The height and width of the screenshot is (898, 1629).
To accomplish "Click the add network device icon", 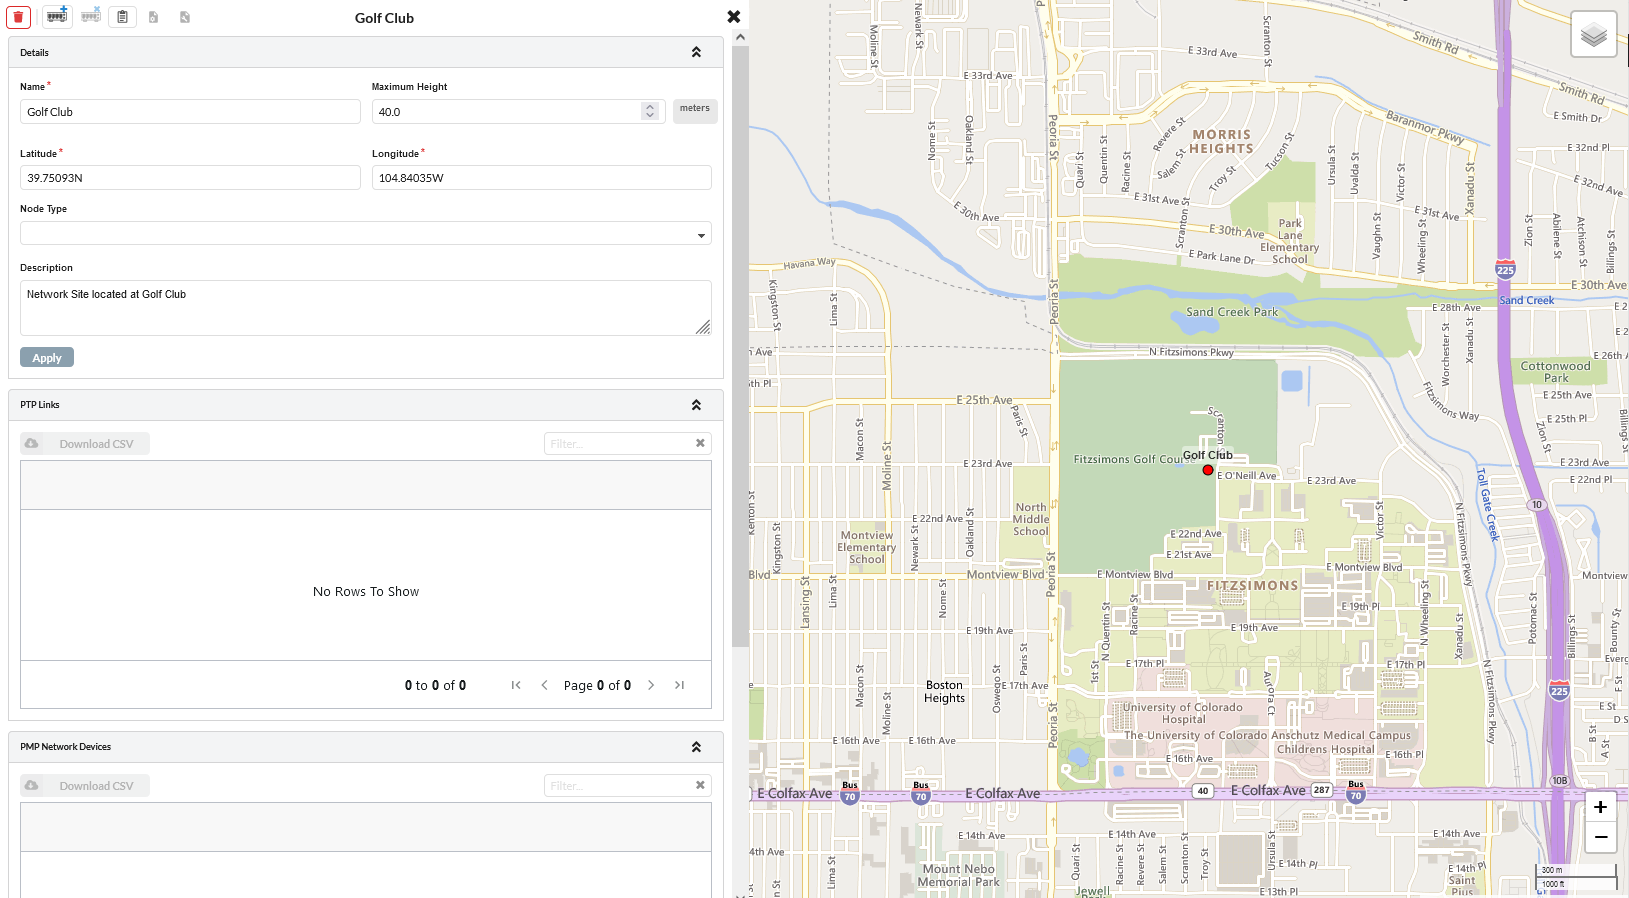I will point(57,16).
